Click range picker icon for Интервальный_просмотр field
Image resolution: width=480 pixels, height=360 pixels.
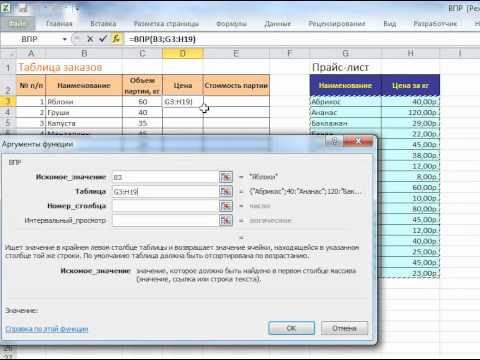(226, 220)
